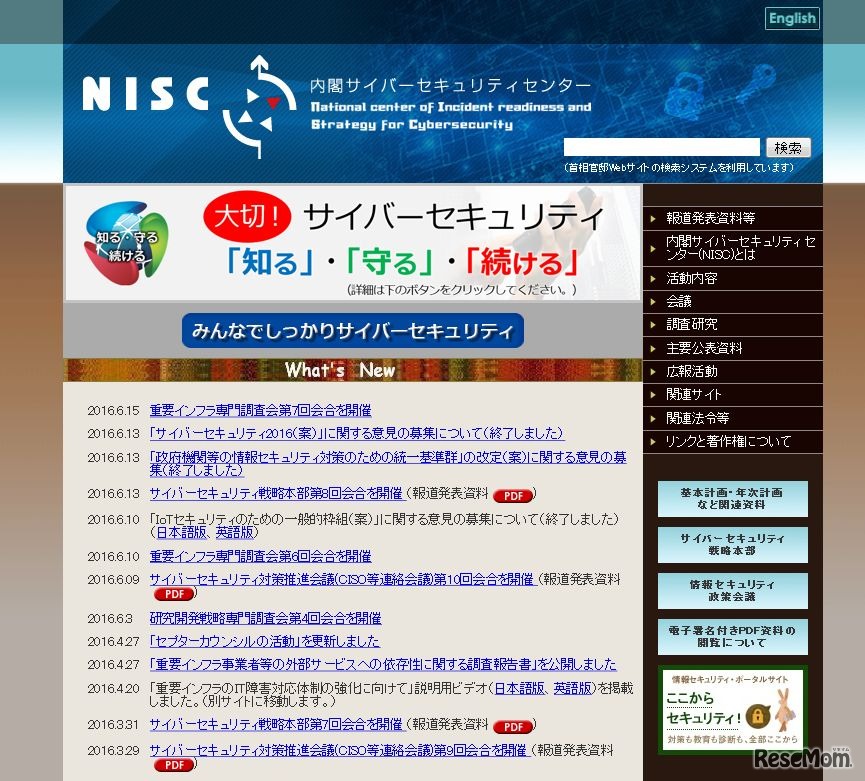Open 広報活動 menu item
Viewport: 865px width, 781px height.
733,372
